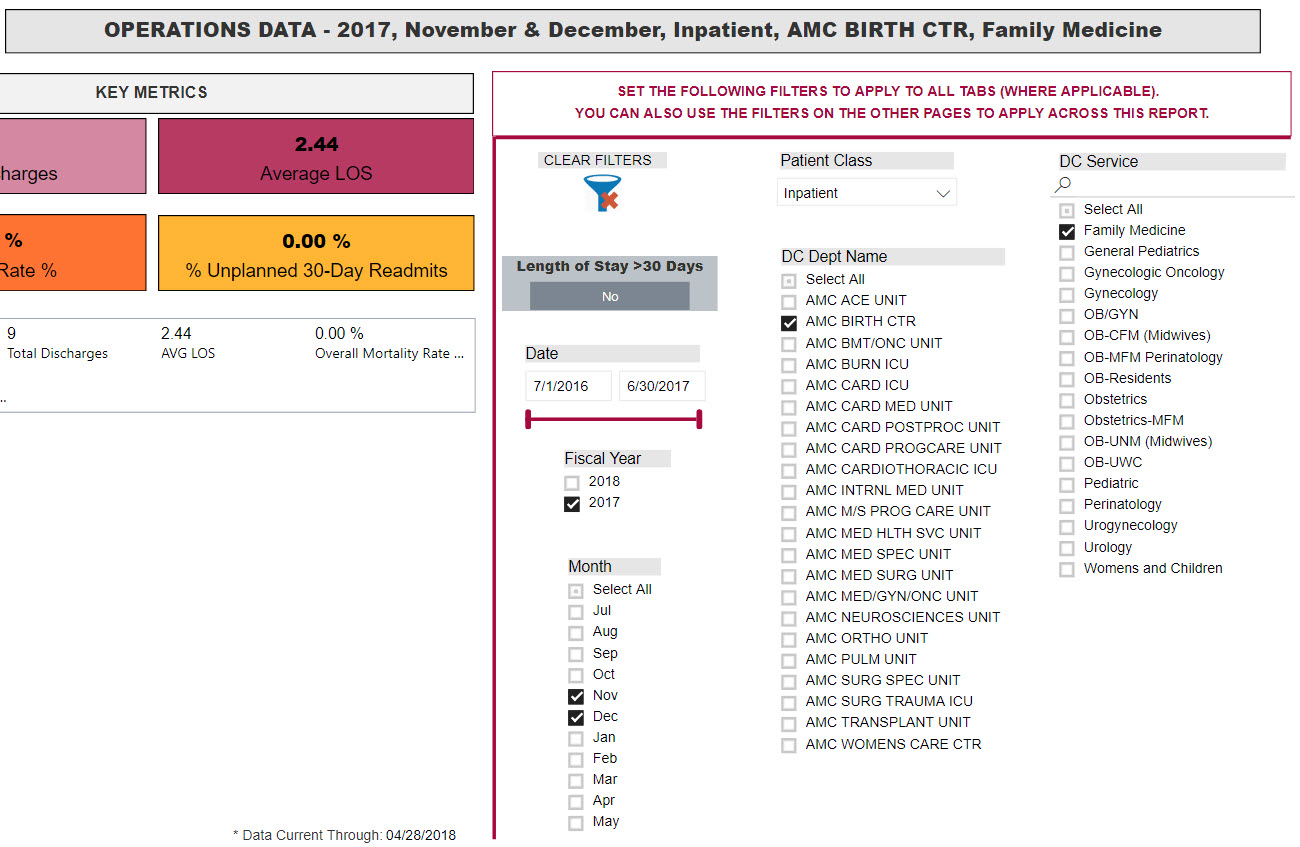
Task: Click the Average LOS 2.44 card
Action: pyautogui.click(x=316, y=156)
